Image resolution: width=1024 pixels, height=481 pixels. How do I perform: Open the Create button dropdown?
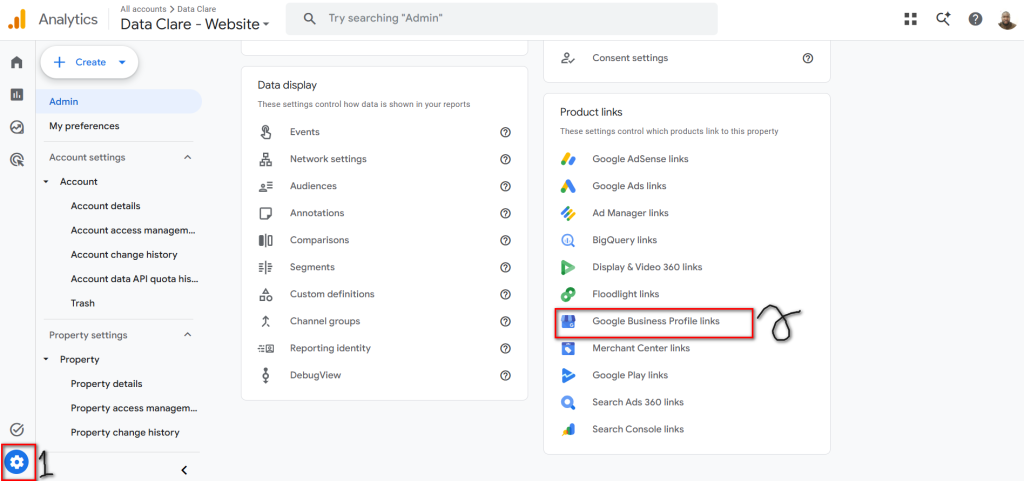122,63
